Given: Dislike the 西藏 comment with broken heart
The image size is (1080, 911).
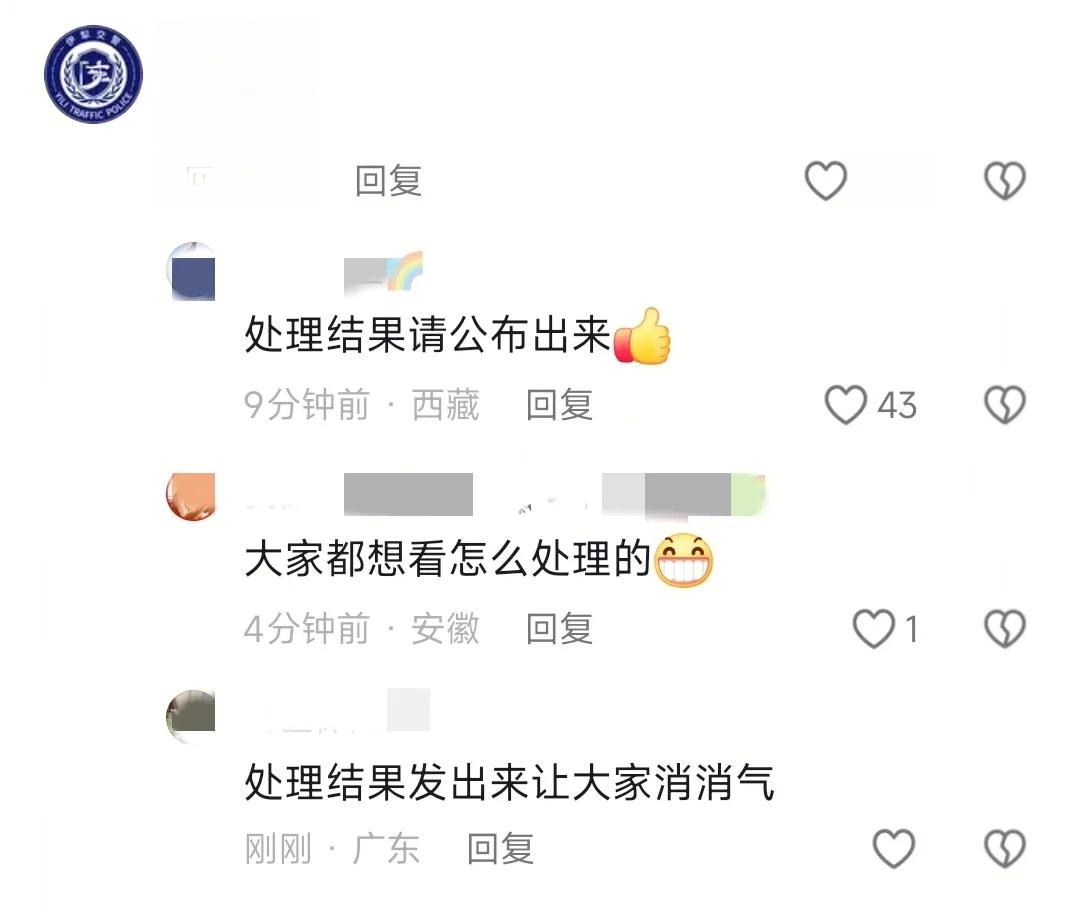Looking at the screenshot, I should (1005, 404).
